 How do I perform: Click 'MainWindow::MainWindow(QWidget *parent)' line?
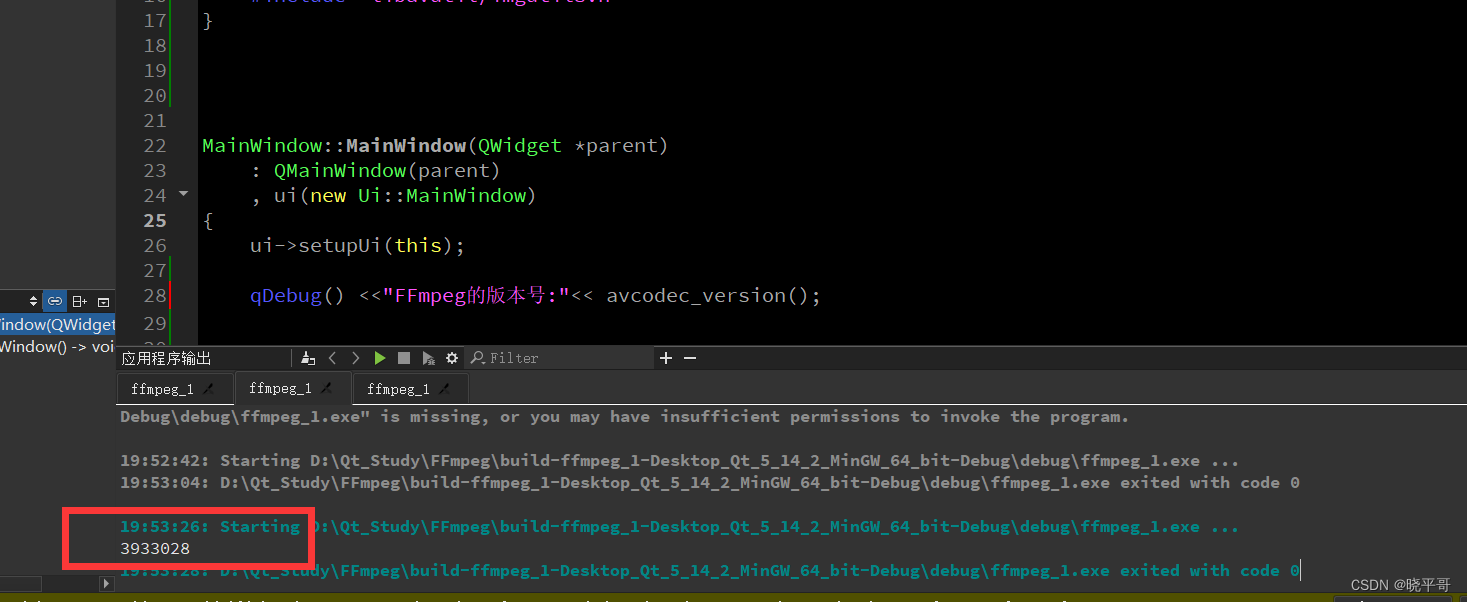435,146
